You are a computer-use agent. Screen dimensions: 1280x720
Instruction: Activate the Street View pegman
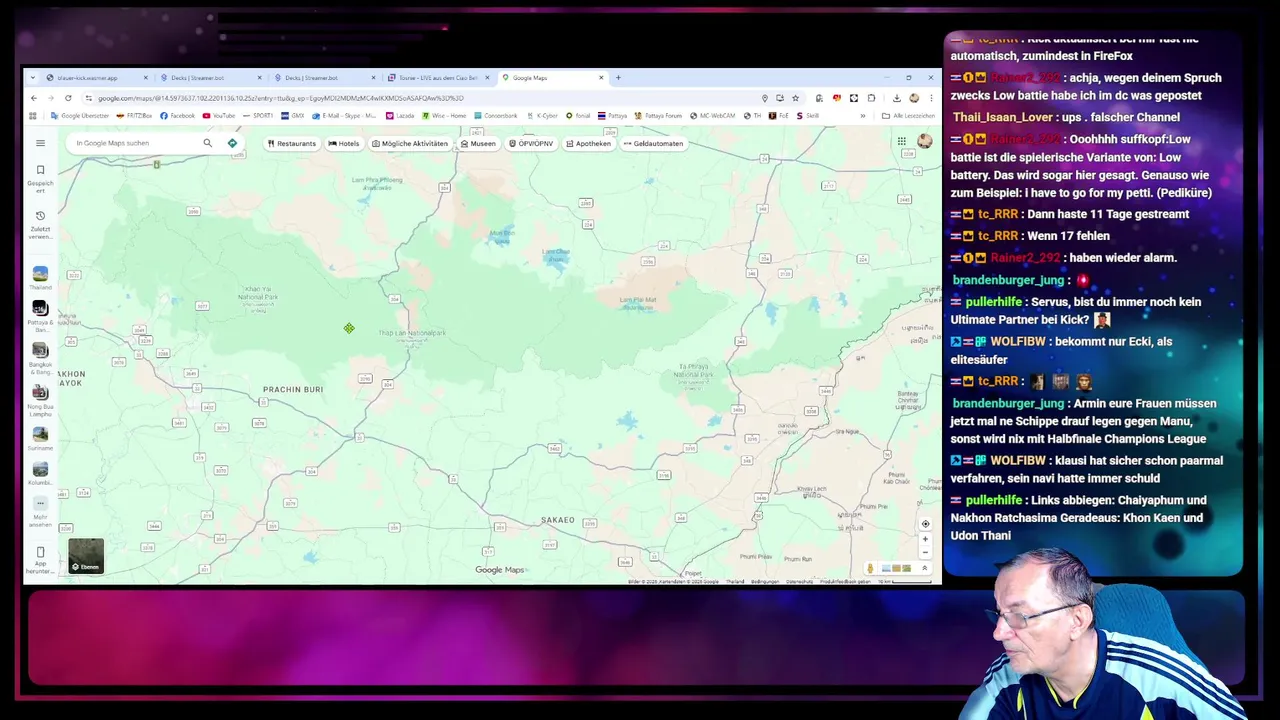870,568
